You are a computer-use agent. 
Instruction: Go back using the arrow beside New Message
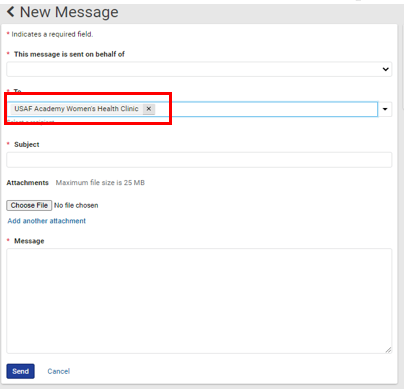[x=11, y=12]
